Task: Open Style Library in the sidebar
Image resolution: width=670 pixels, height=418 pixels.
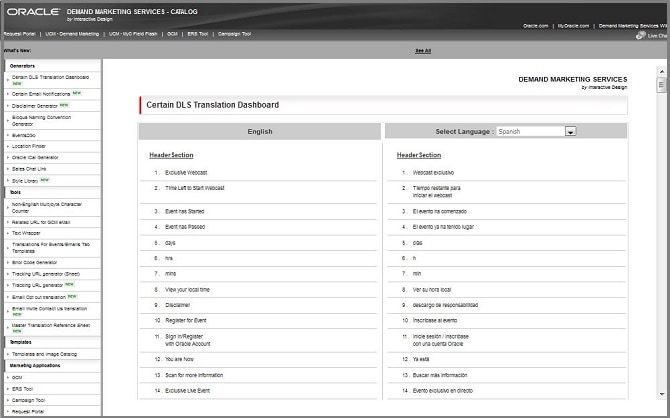Action: 25,181
